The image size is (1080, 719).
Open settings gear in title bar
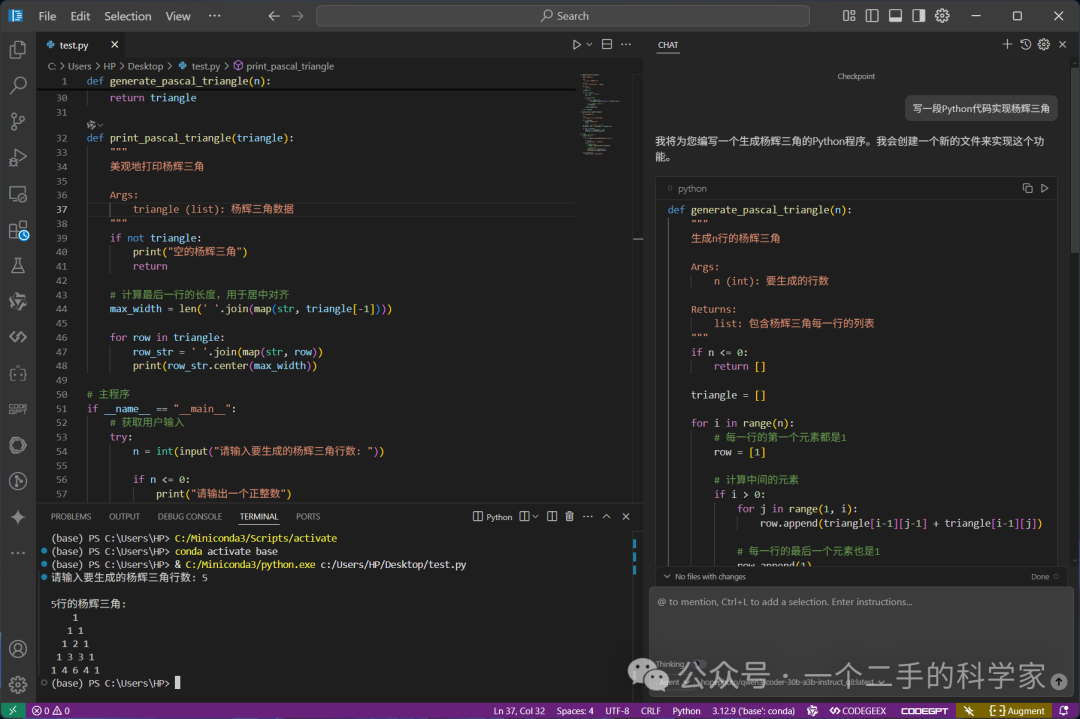click(942, 16)
